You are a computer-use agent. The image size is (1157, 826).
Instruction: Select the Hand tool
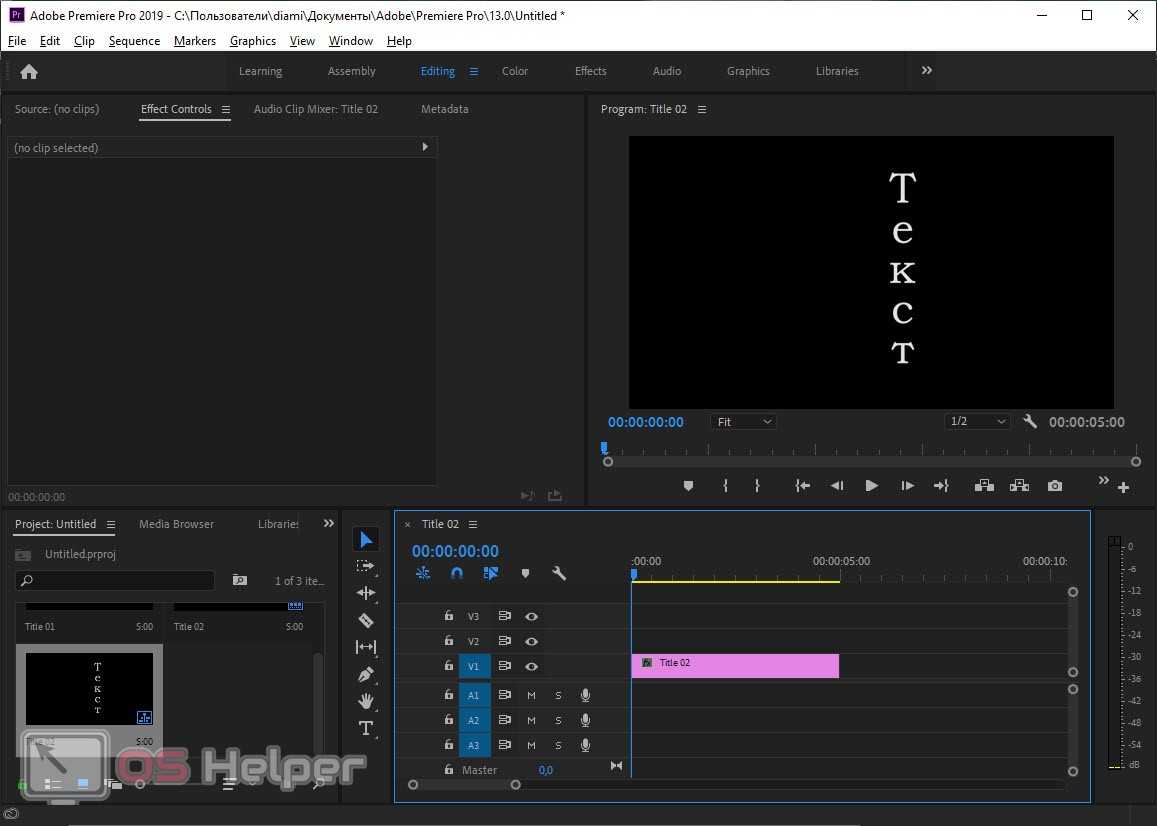point(366,701)
